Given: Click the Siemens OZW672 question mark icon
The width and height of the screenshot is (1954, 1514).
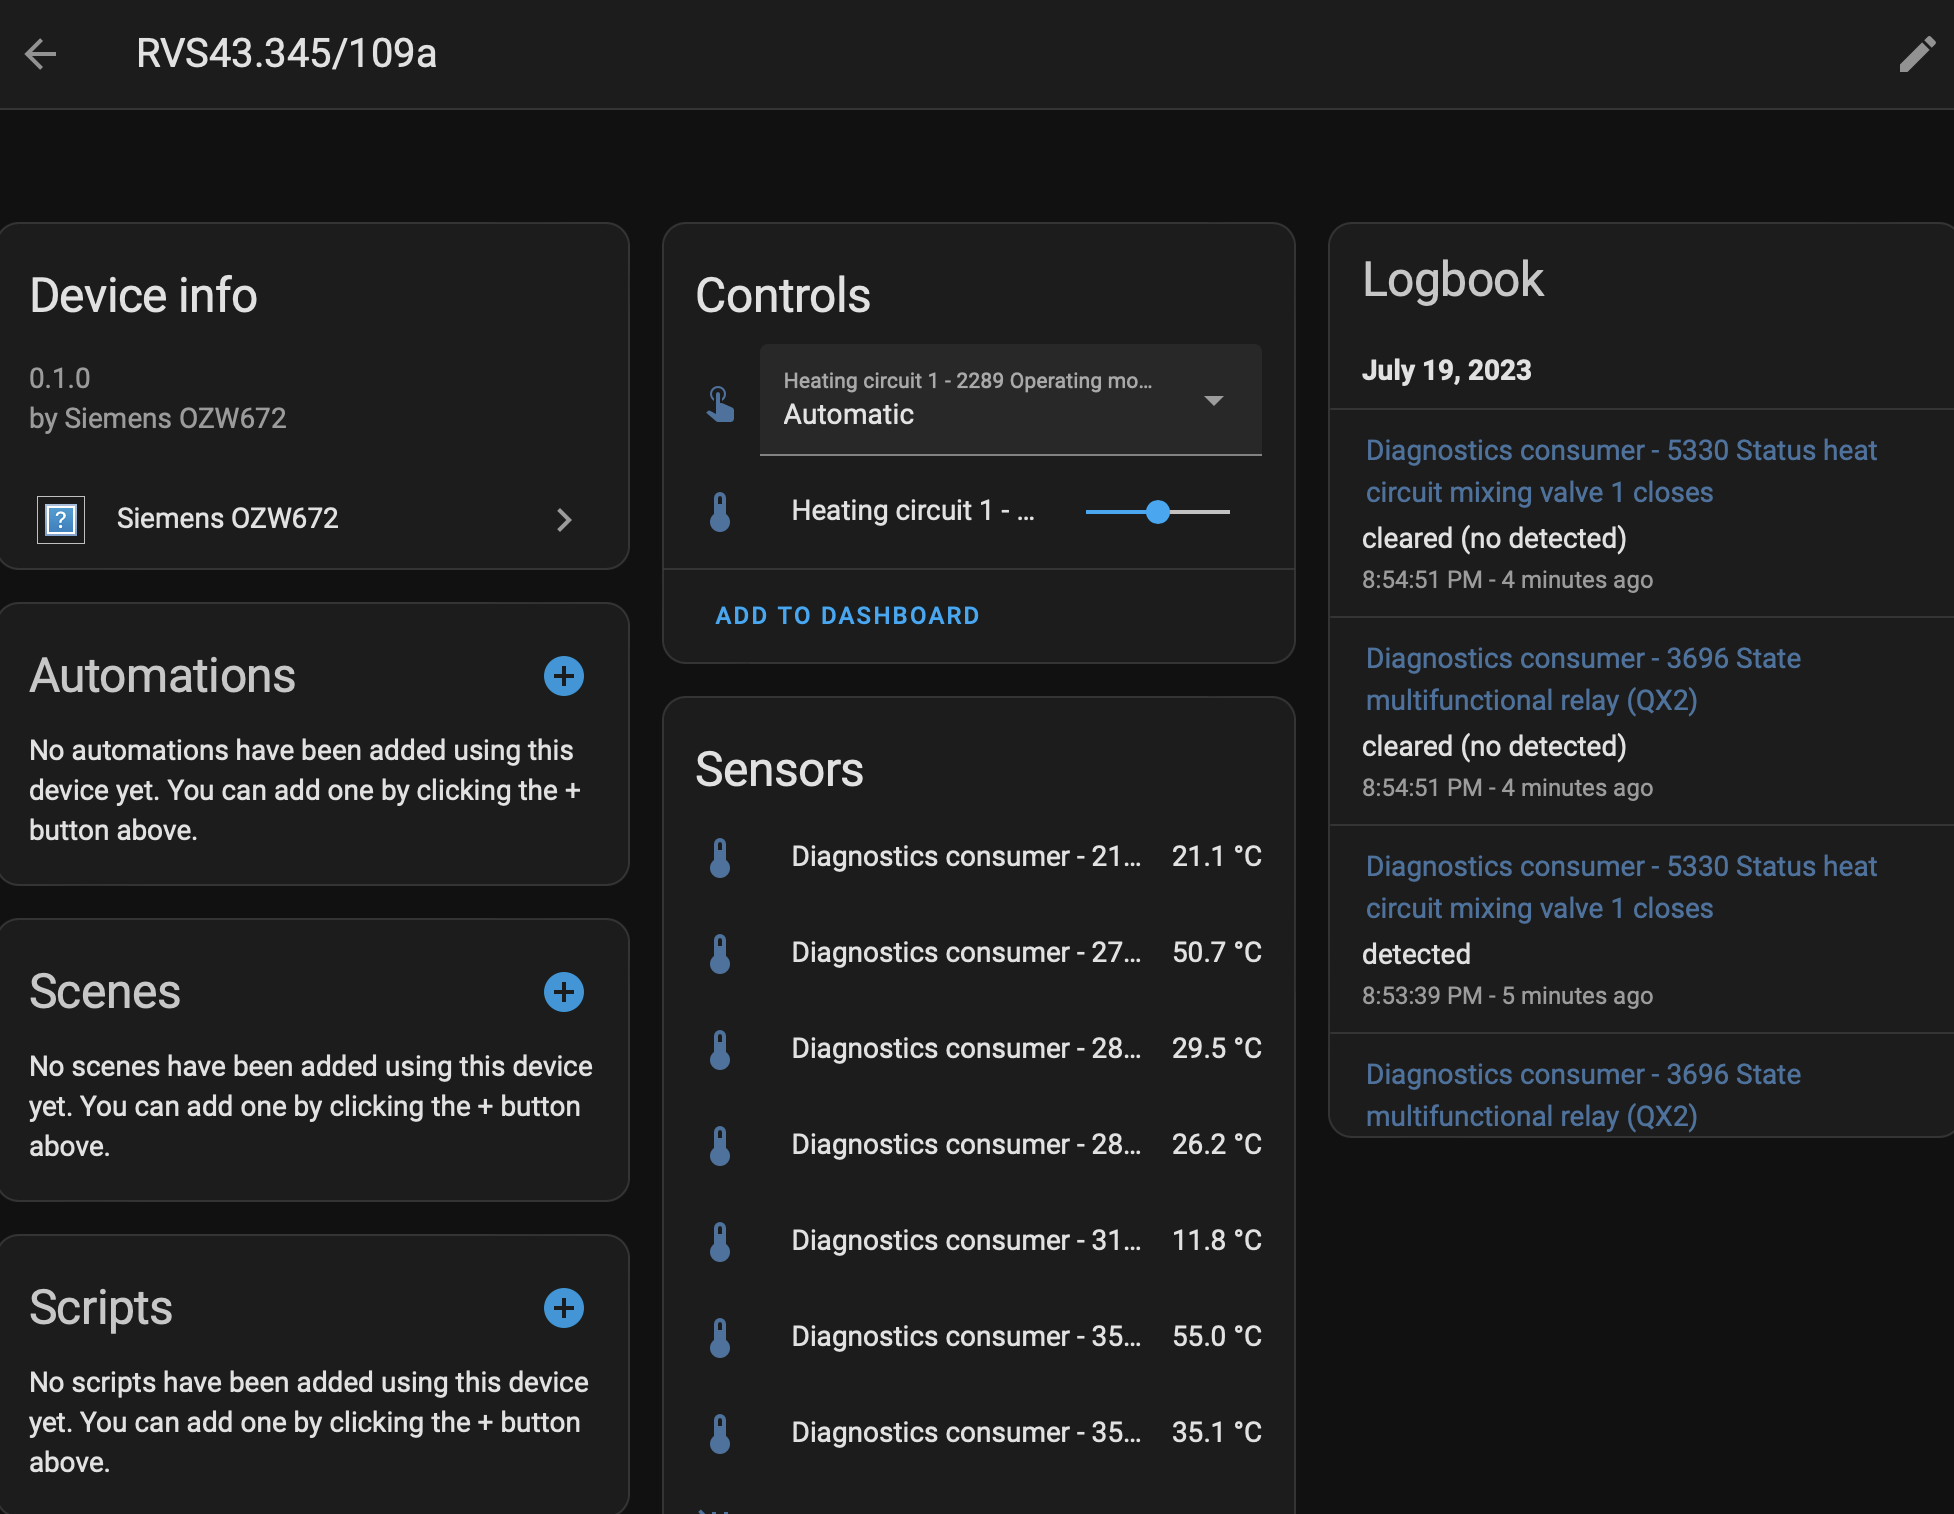Looking at the screenshot, I should pos(61,519).
